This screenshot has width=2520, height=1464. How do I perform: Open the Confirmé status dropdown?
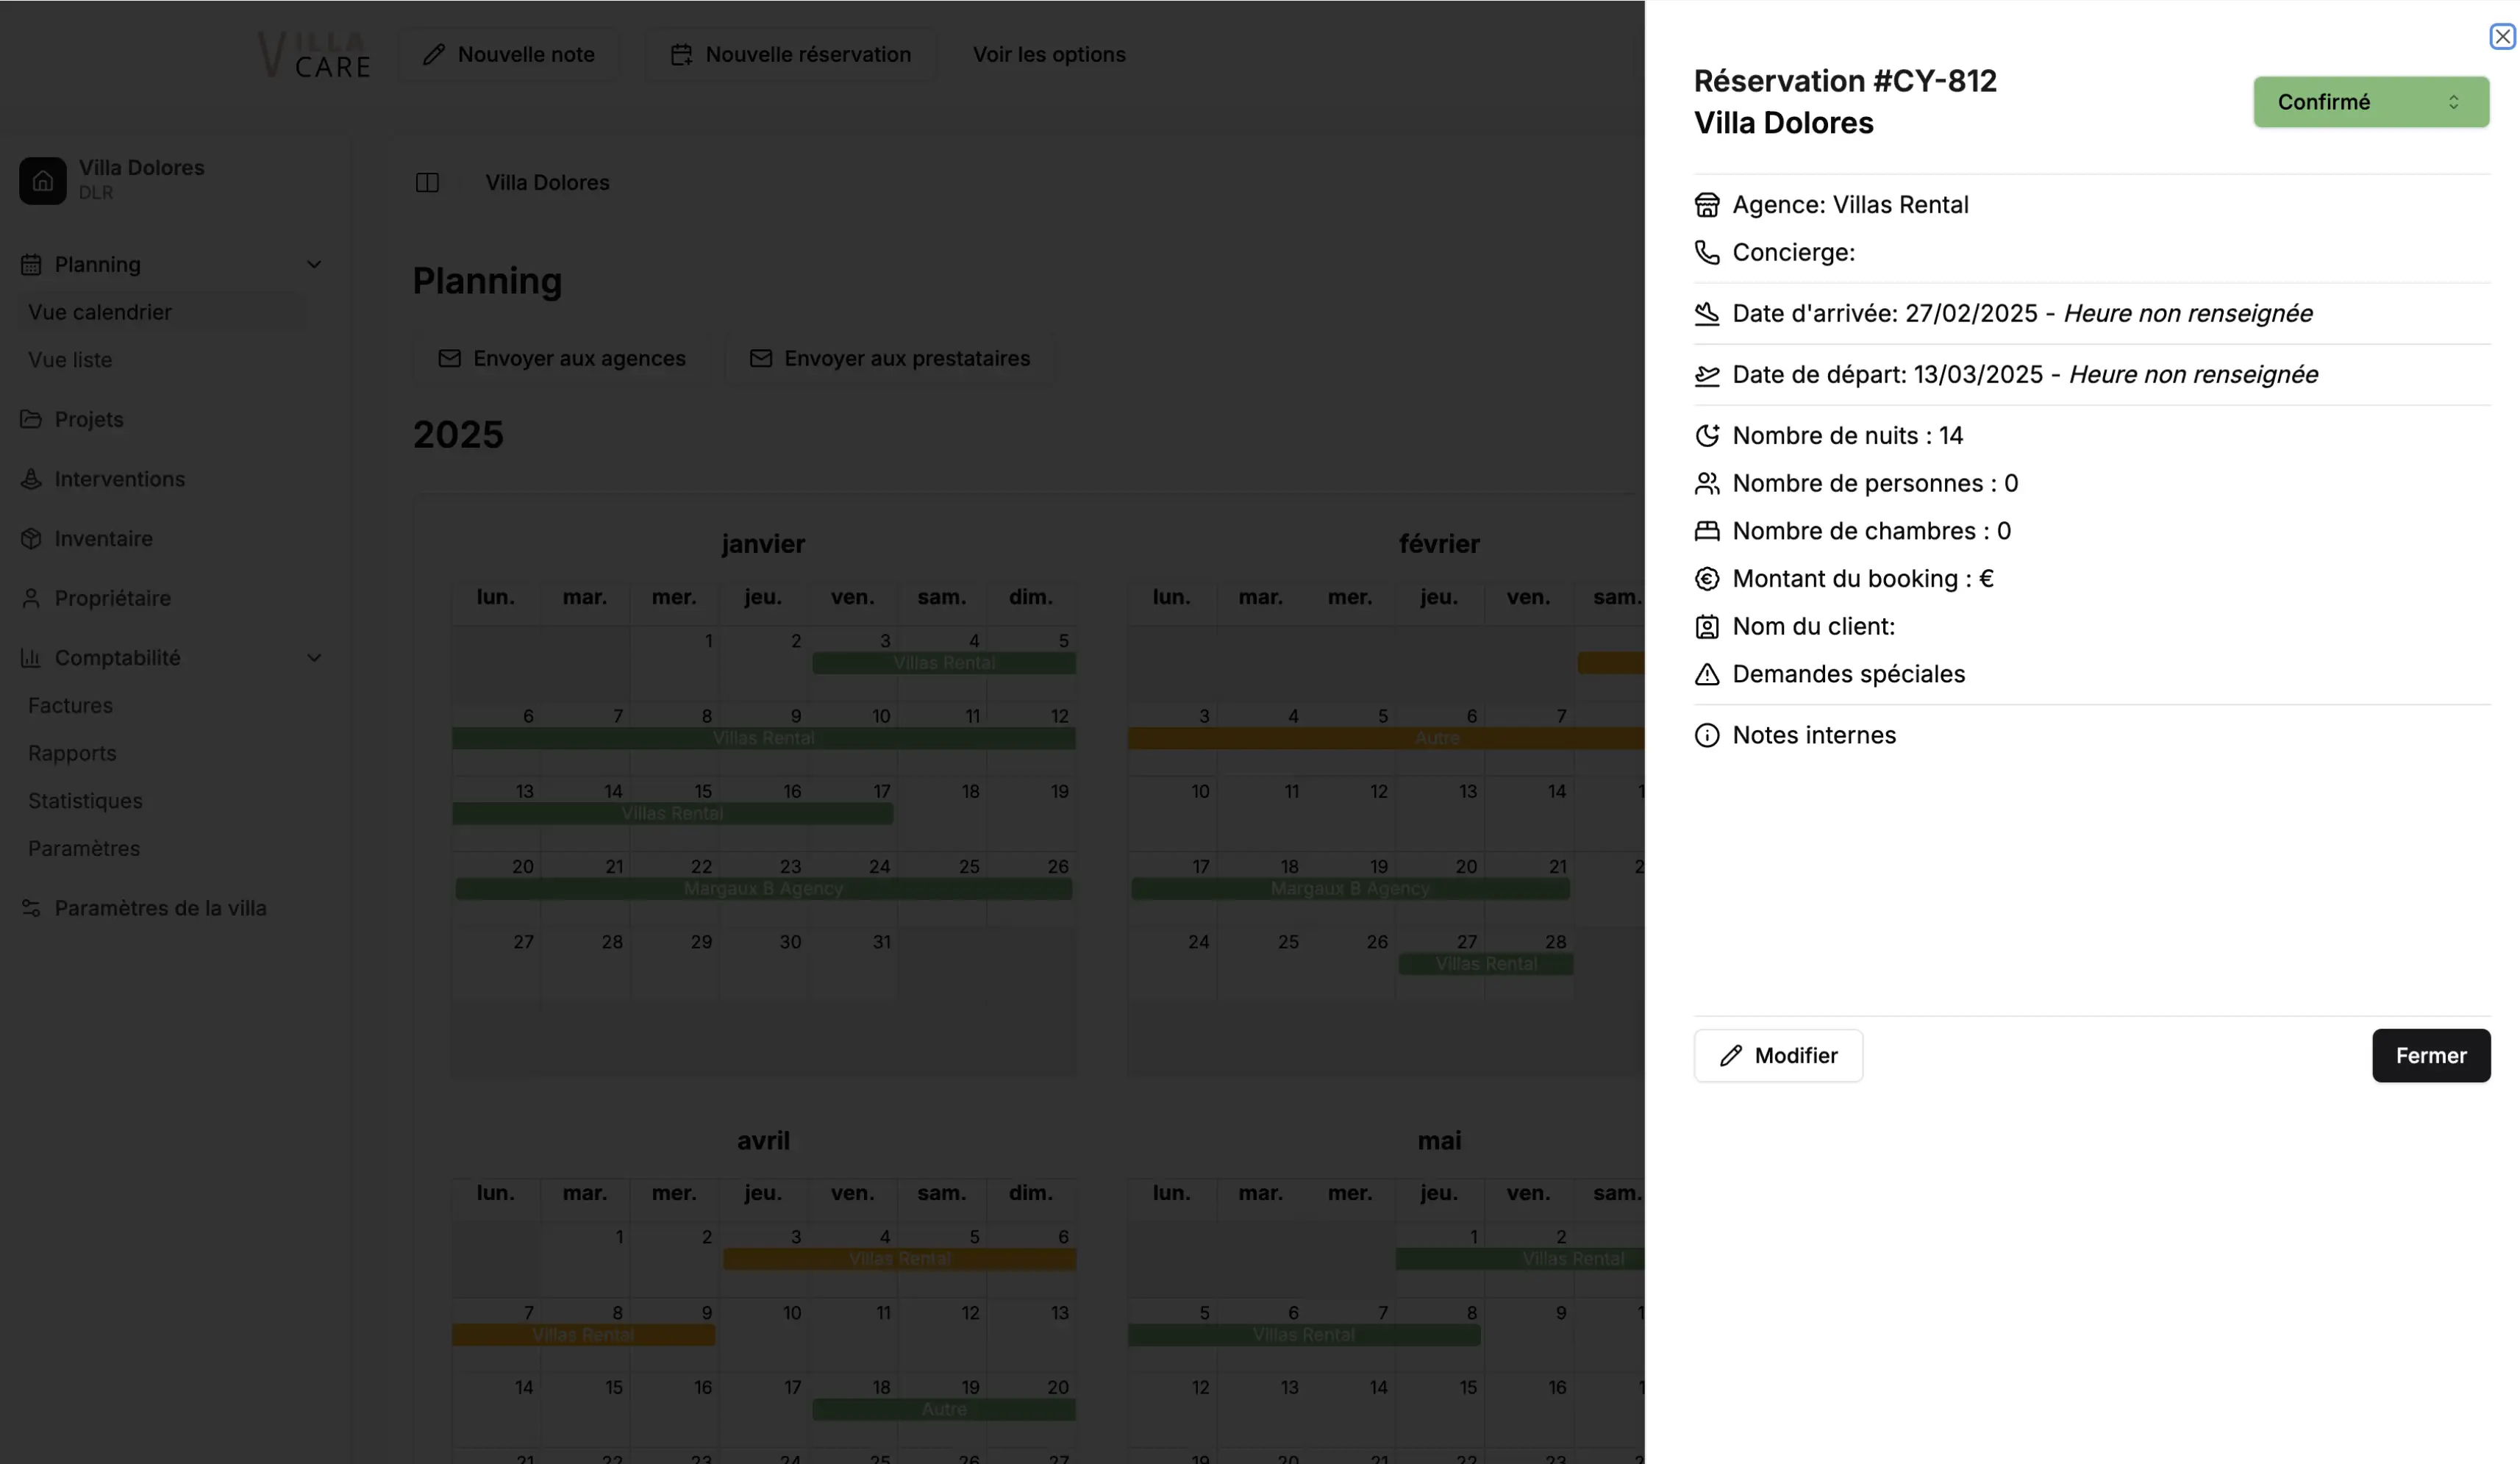click(x=2370, y=102)
